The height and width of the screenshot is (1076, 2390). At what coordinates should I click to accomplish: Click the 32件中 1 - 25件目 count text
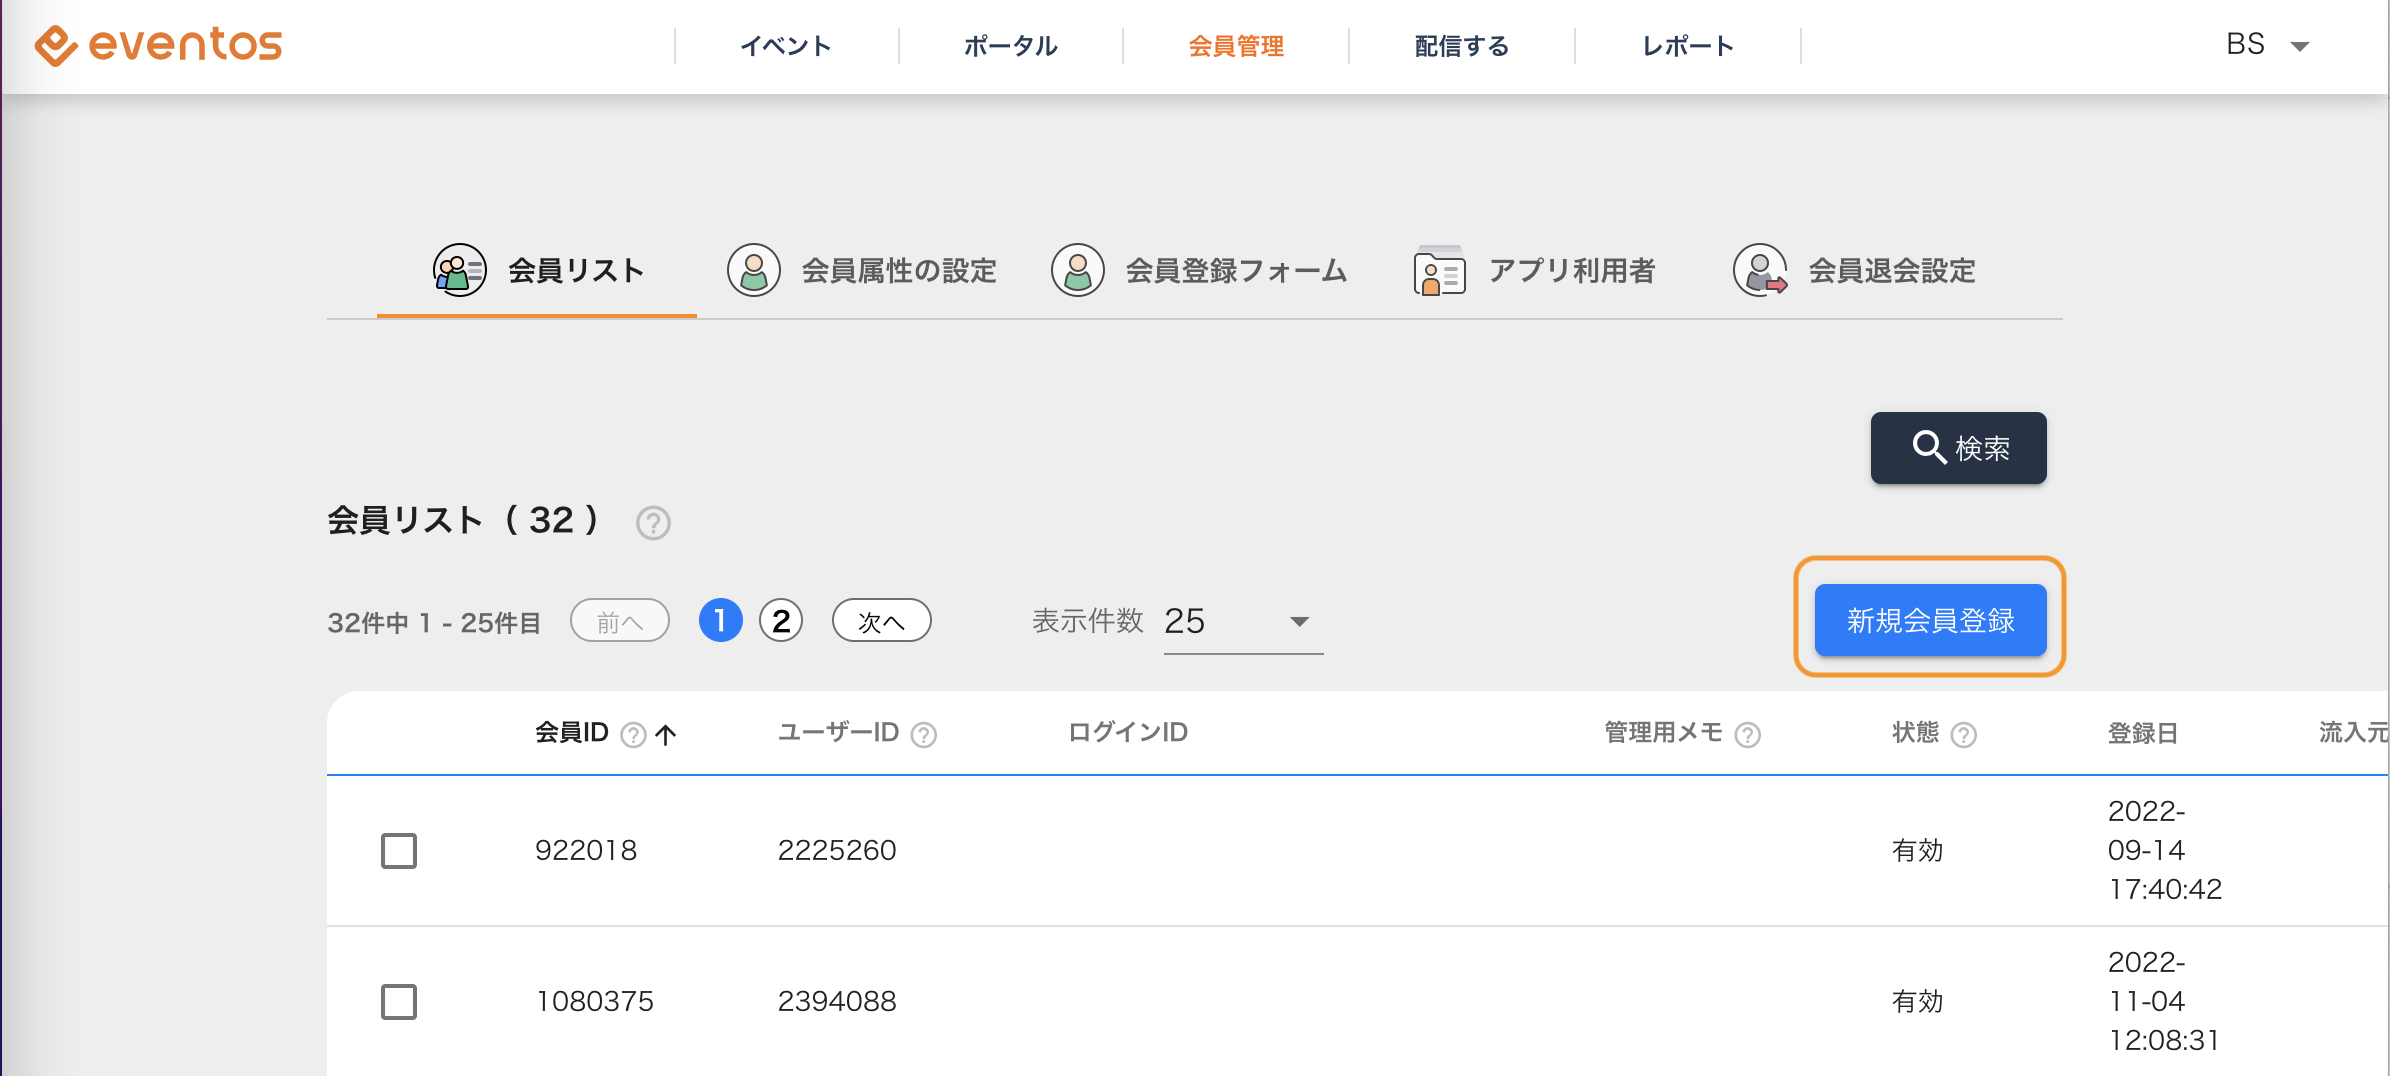coord(434,623)
